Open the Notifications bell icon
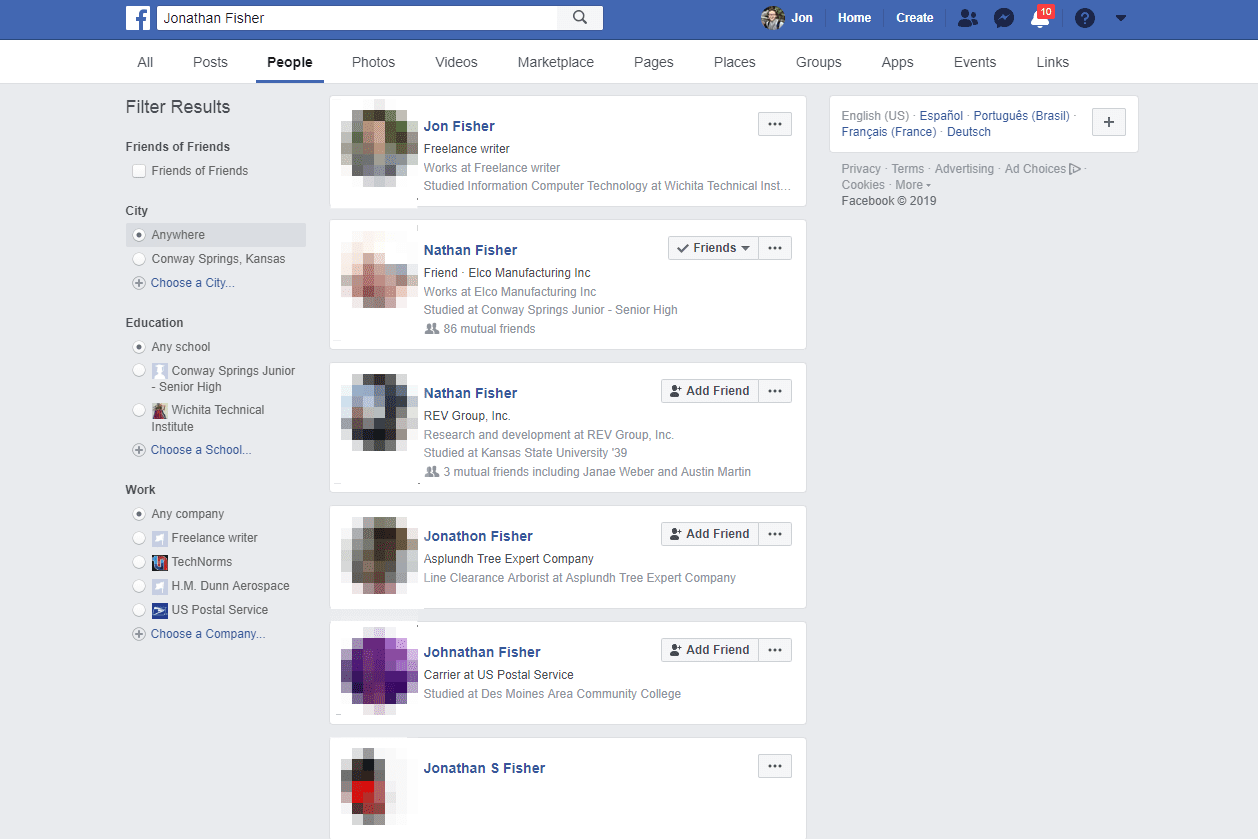The height and width of the screenshot is (839, 1258). (1040, 18)
